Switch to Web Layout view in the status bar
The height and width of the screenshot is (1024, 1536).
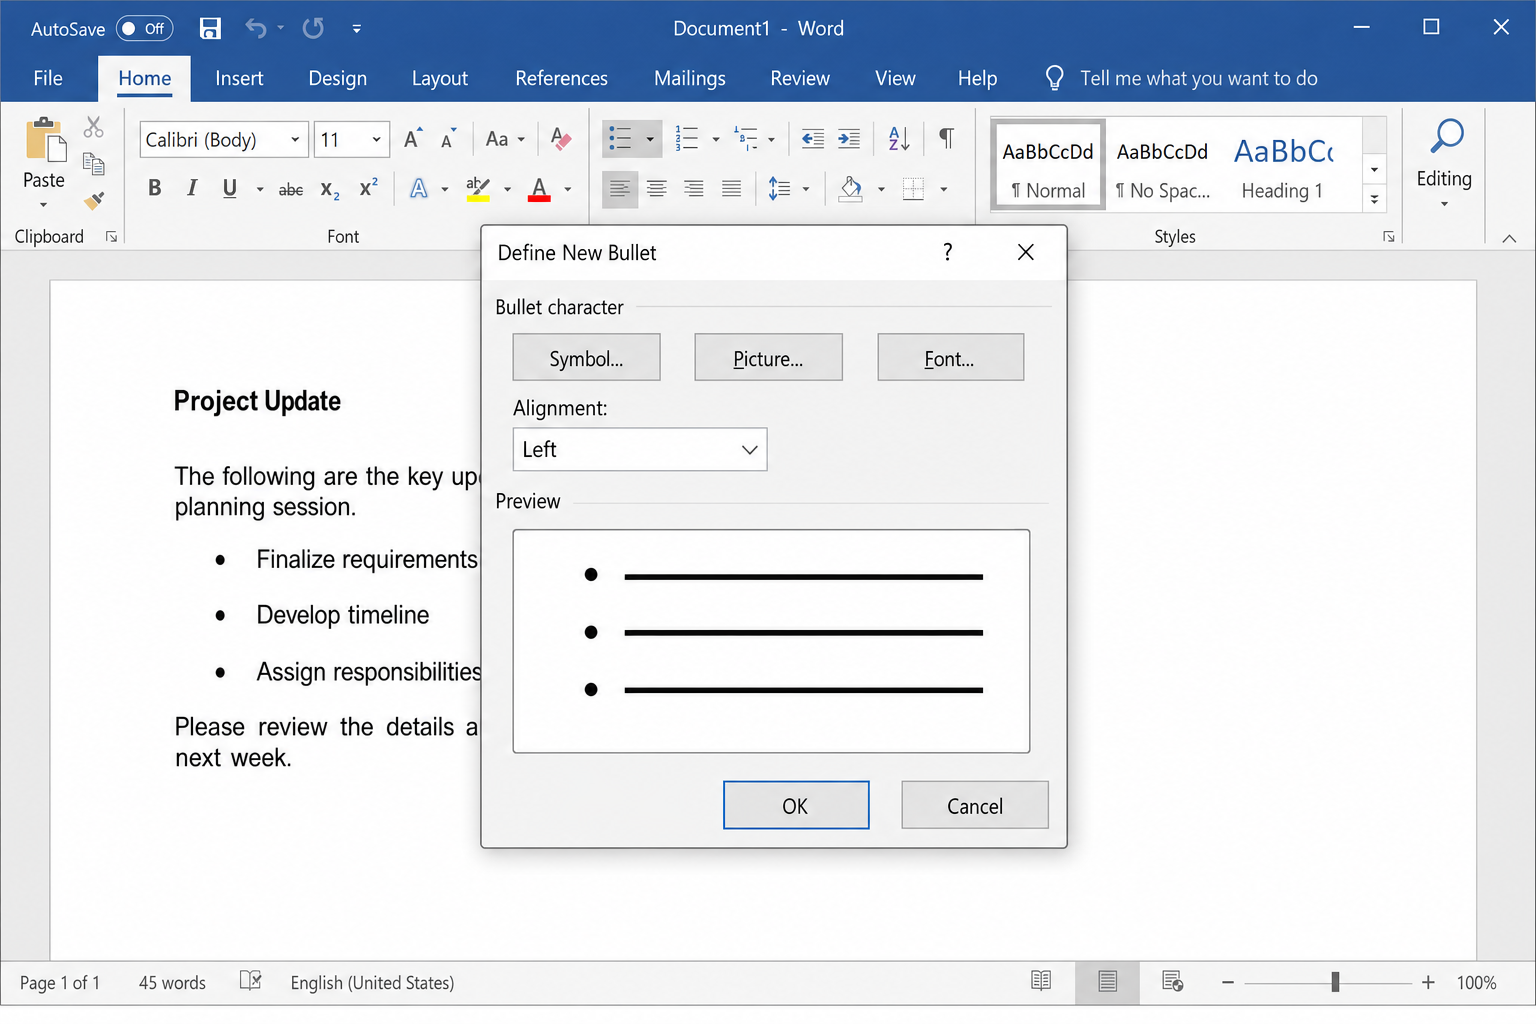(1173, 981)
